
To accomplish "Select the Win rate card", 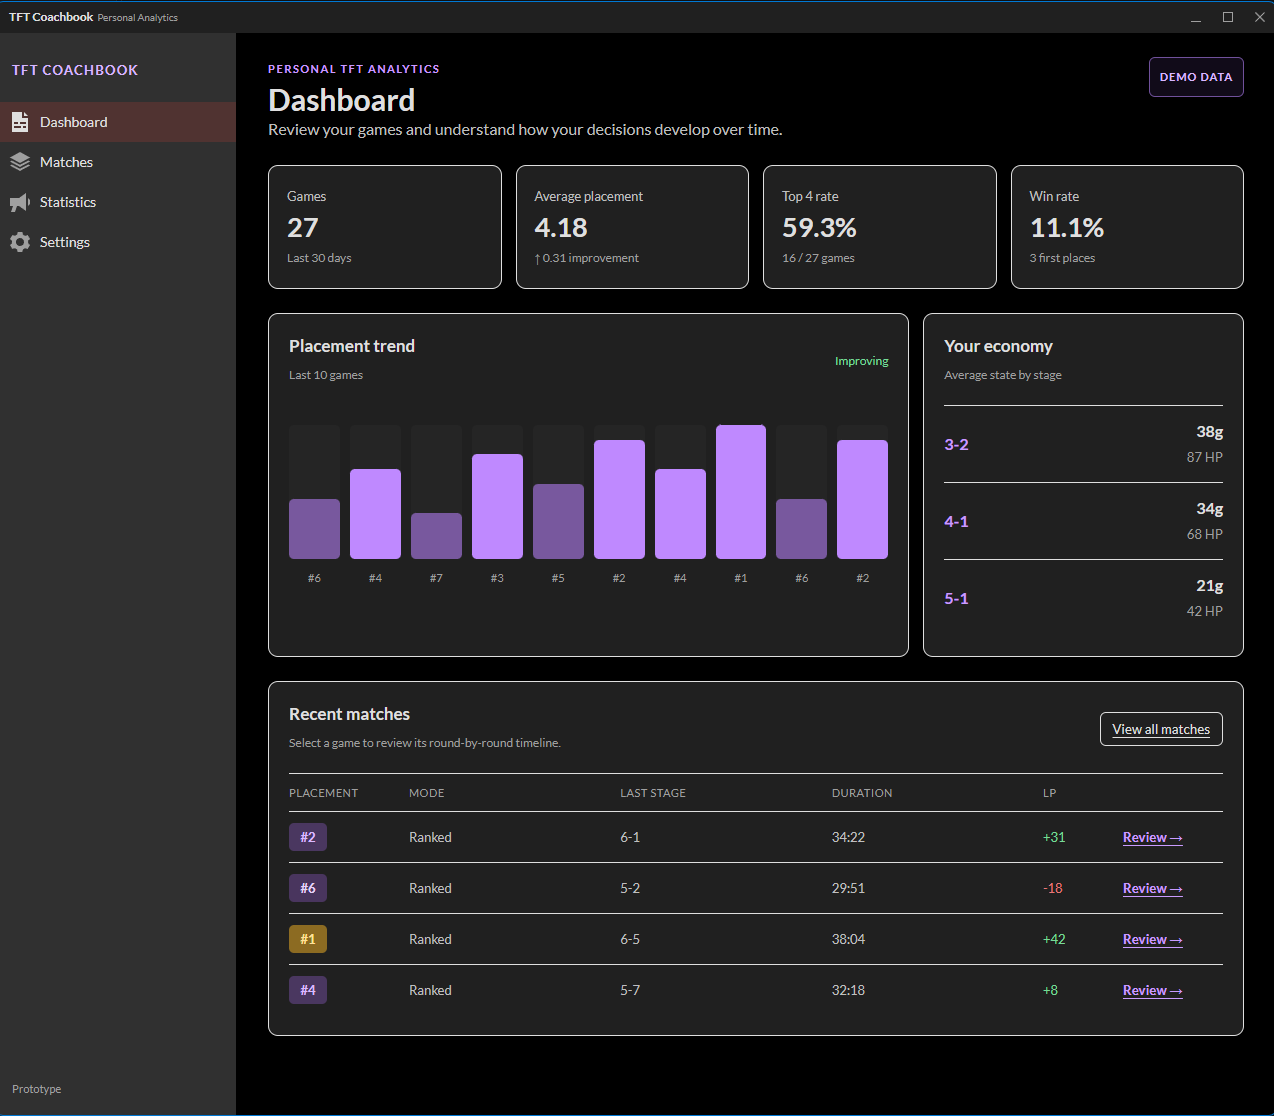I will 1127,227.
